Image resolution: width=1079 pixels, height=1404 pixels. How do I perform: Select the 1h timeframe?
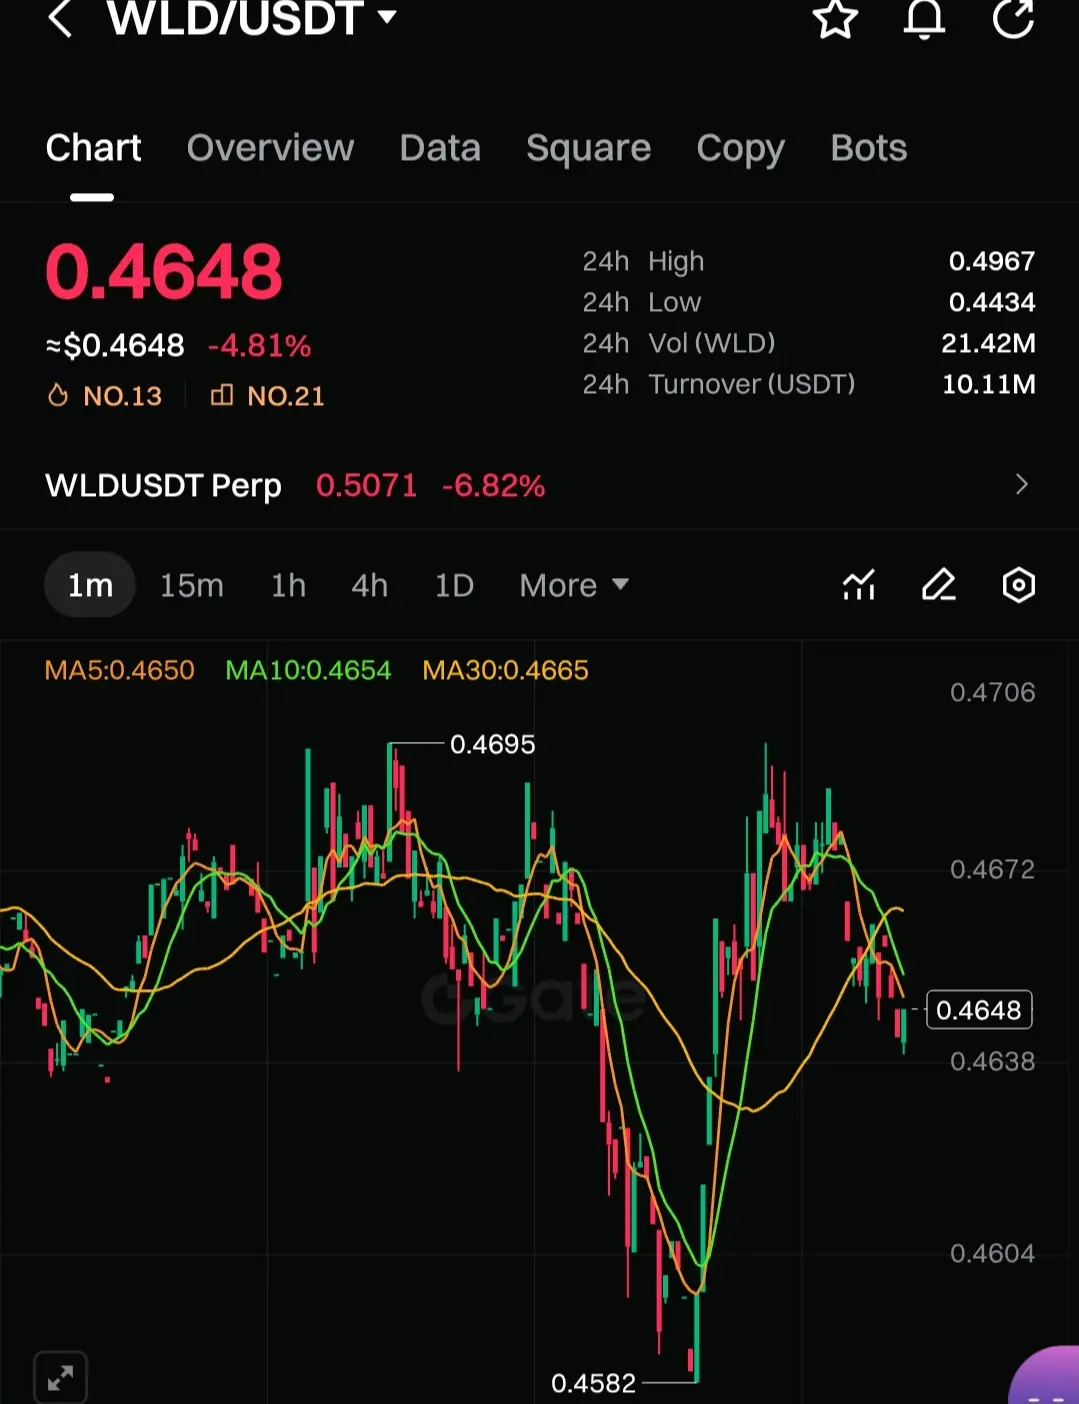(x=288, y=585)
